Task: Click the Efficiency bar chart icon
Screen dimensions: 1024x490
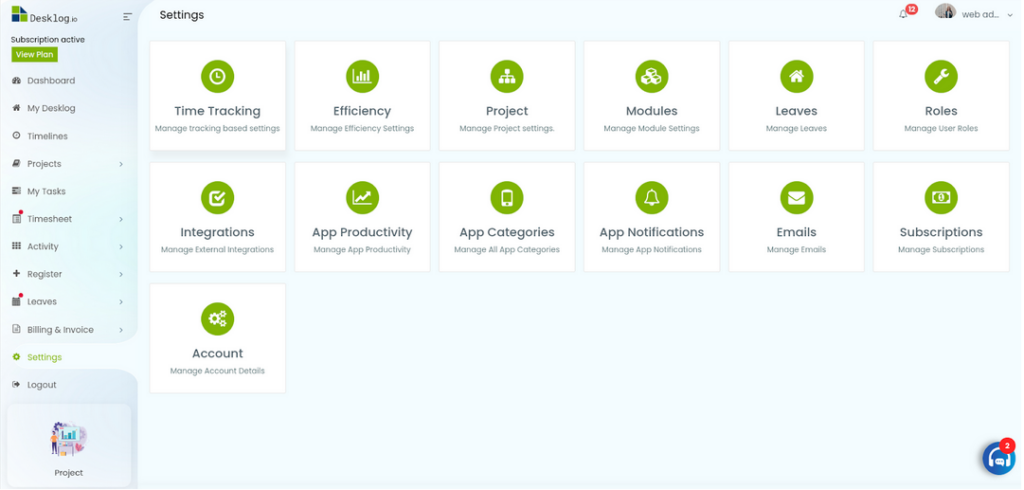Action: [x=362, y=76]
